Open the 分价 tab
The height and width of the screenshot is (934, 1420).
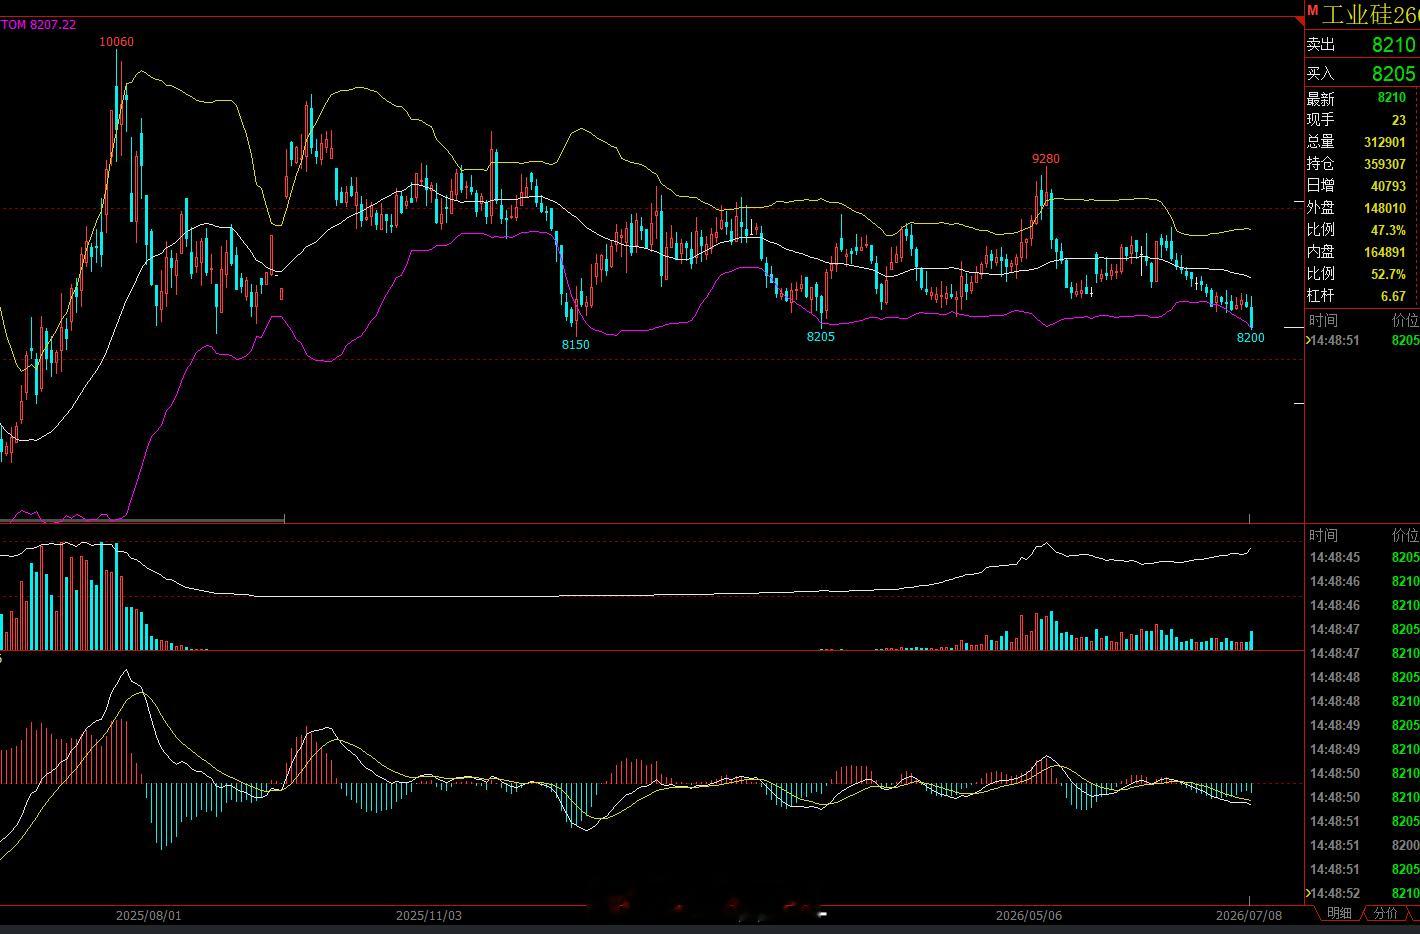(1385, 913)
